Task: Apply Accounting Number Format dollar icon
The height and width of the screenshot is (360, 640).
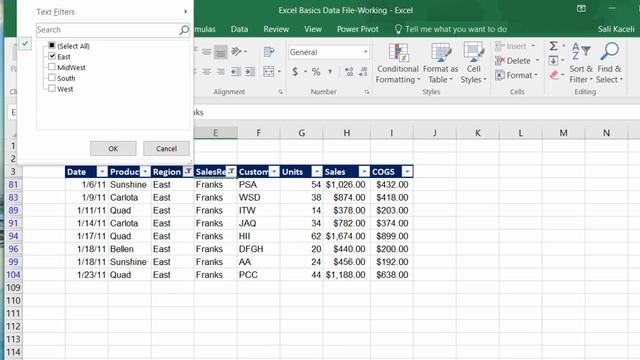Action: [x=295, y=72]
